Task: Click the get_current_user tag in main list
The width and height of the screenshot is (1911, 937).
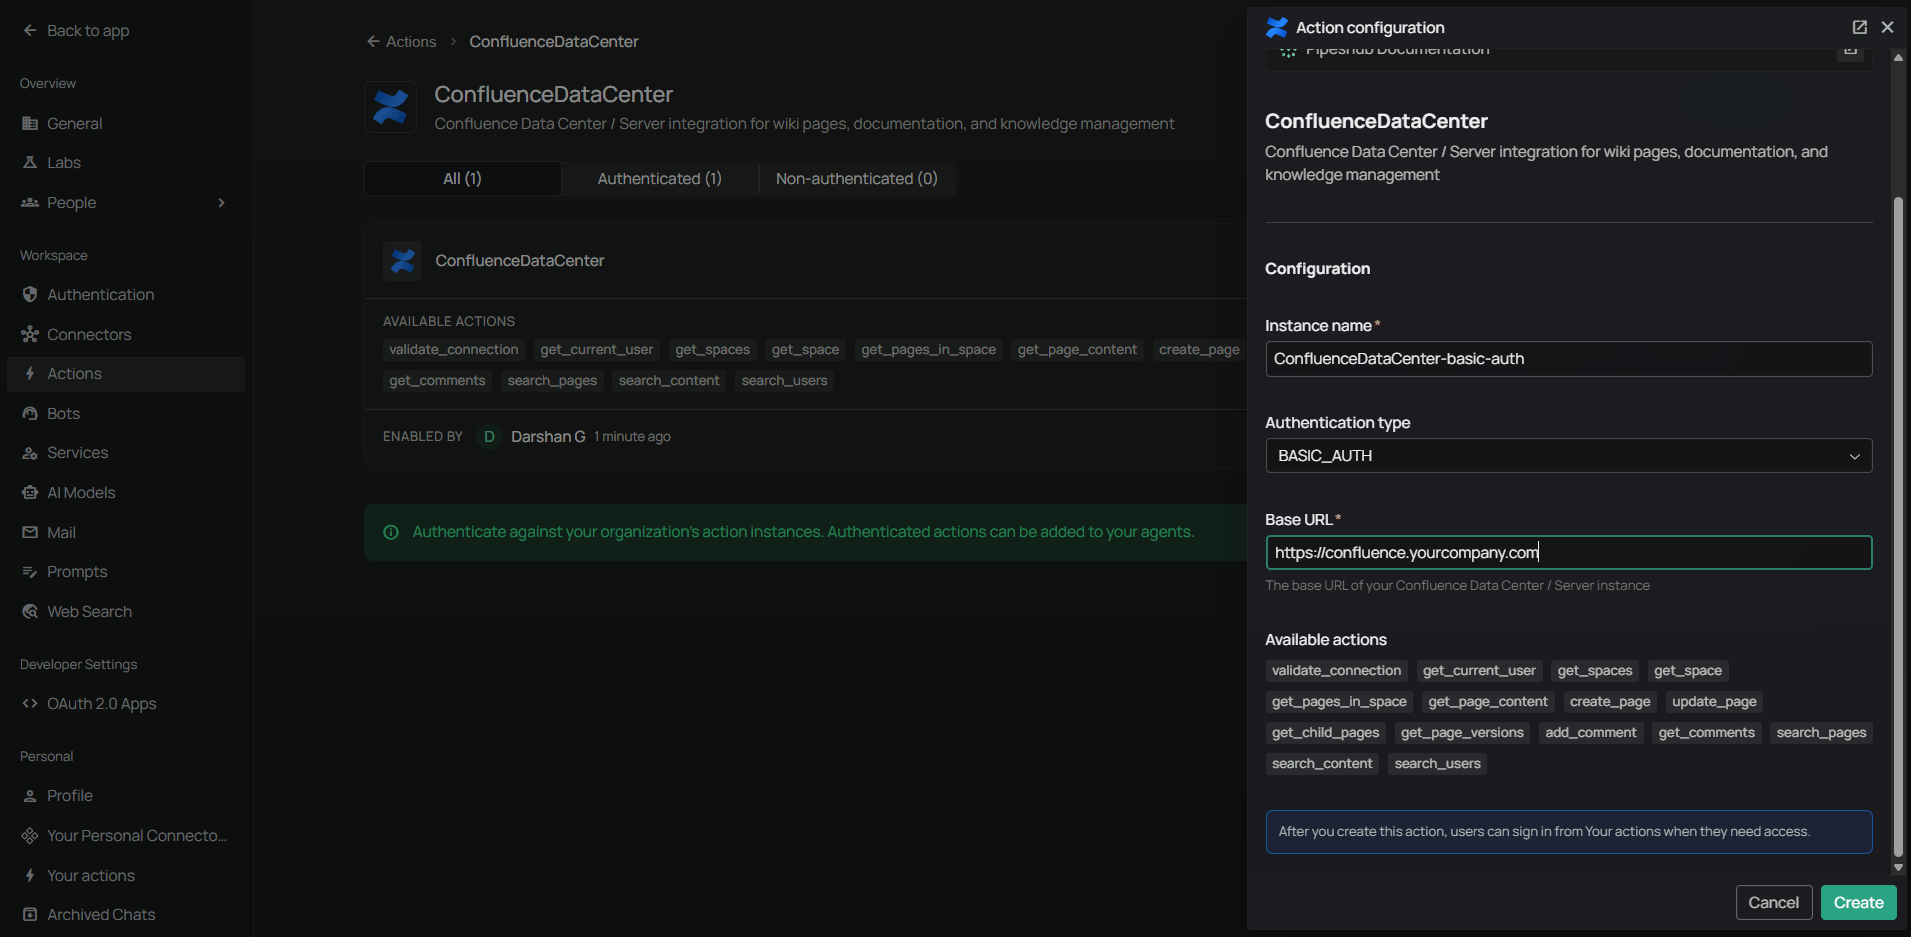Action: [597, 350]
